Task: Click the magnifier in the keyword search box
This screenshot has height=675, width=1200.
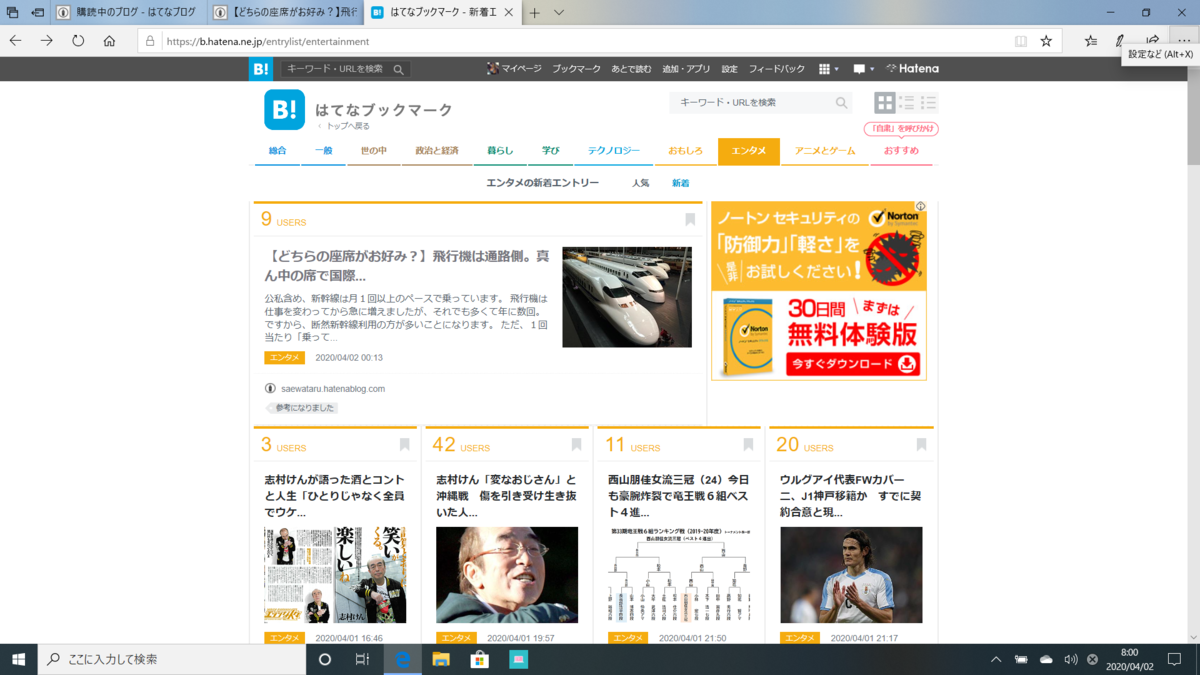Action: 841,102
